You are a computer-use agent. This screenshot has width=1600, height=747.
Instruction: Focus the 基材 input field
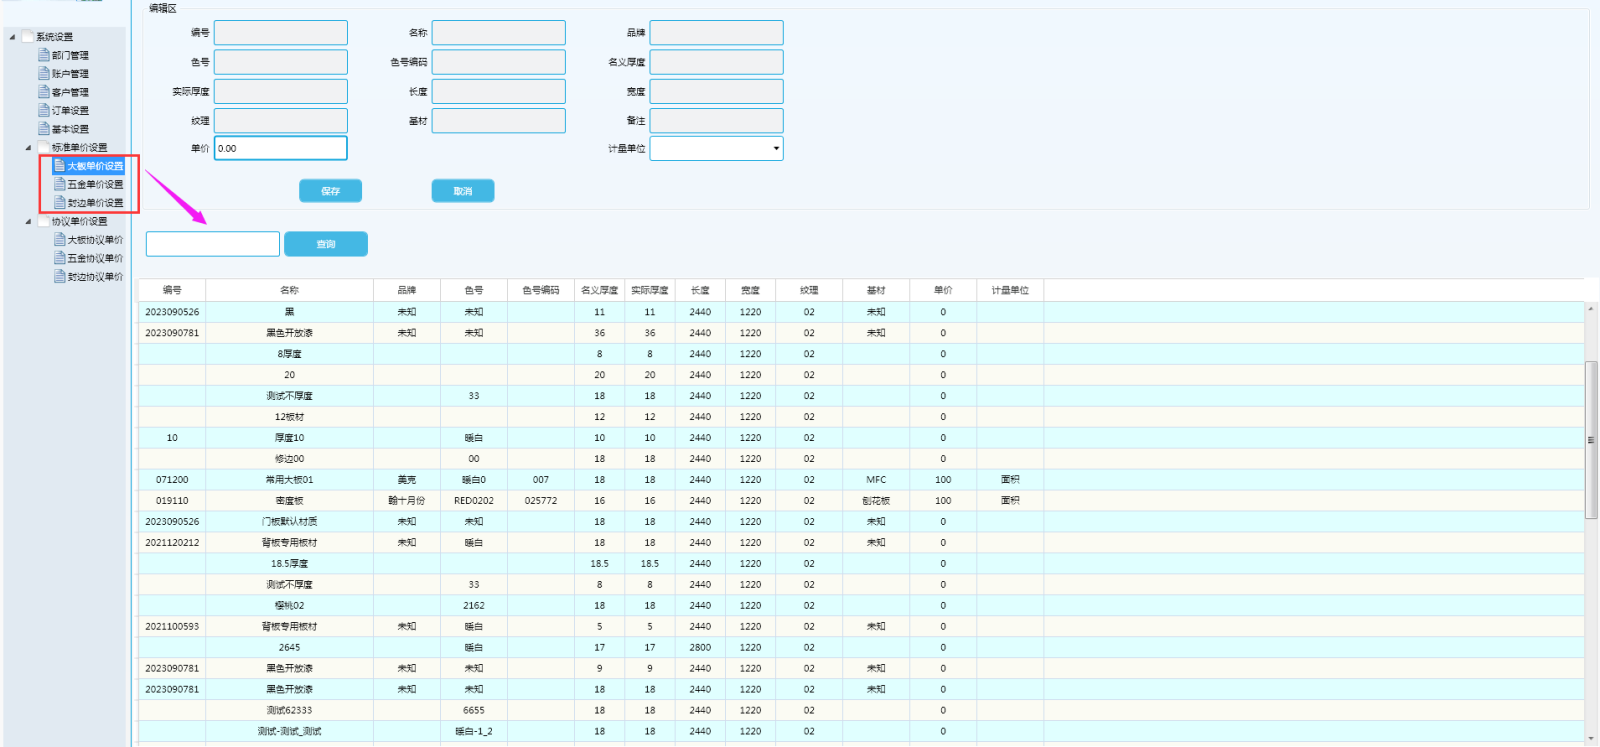[x=499, y=120]
